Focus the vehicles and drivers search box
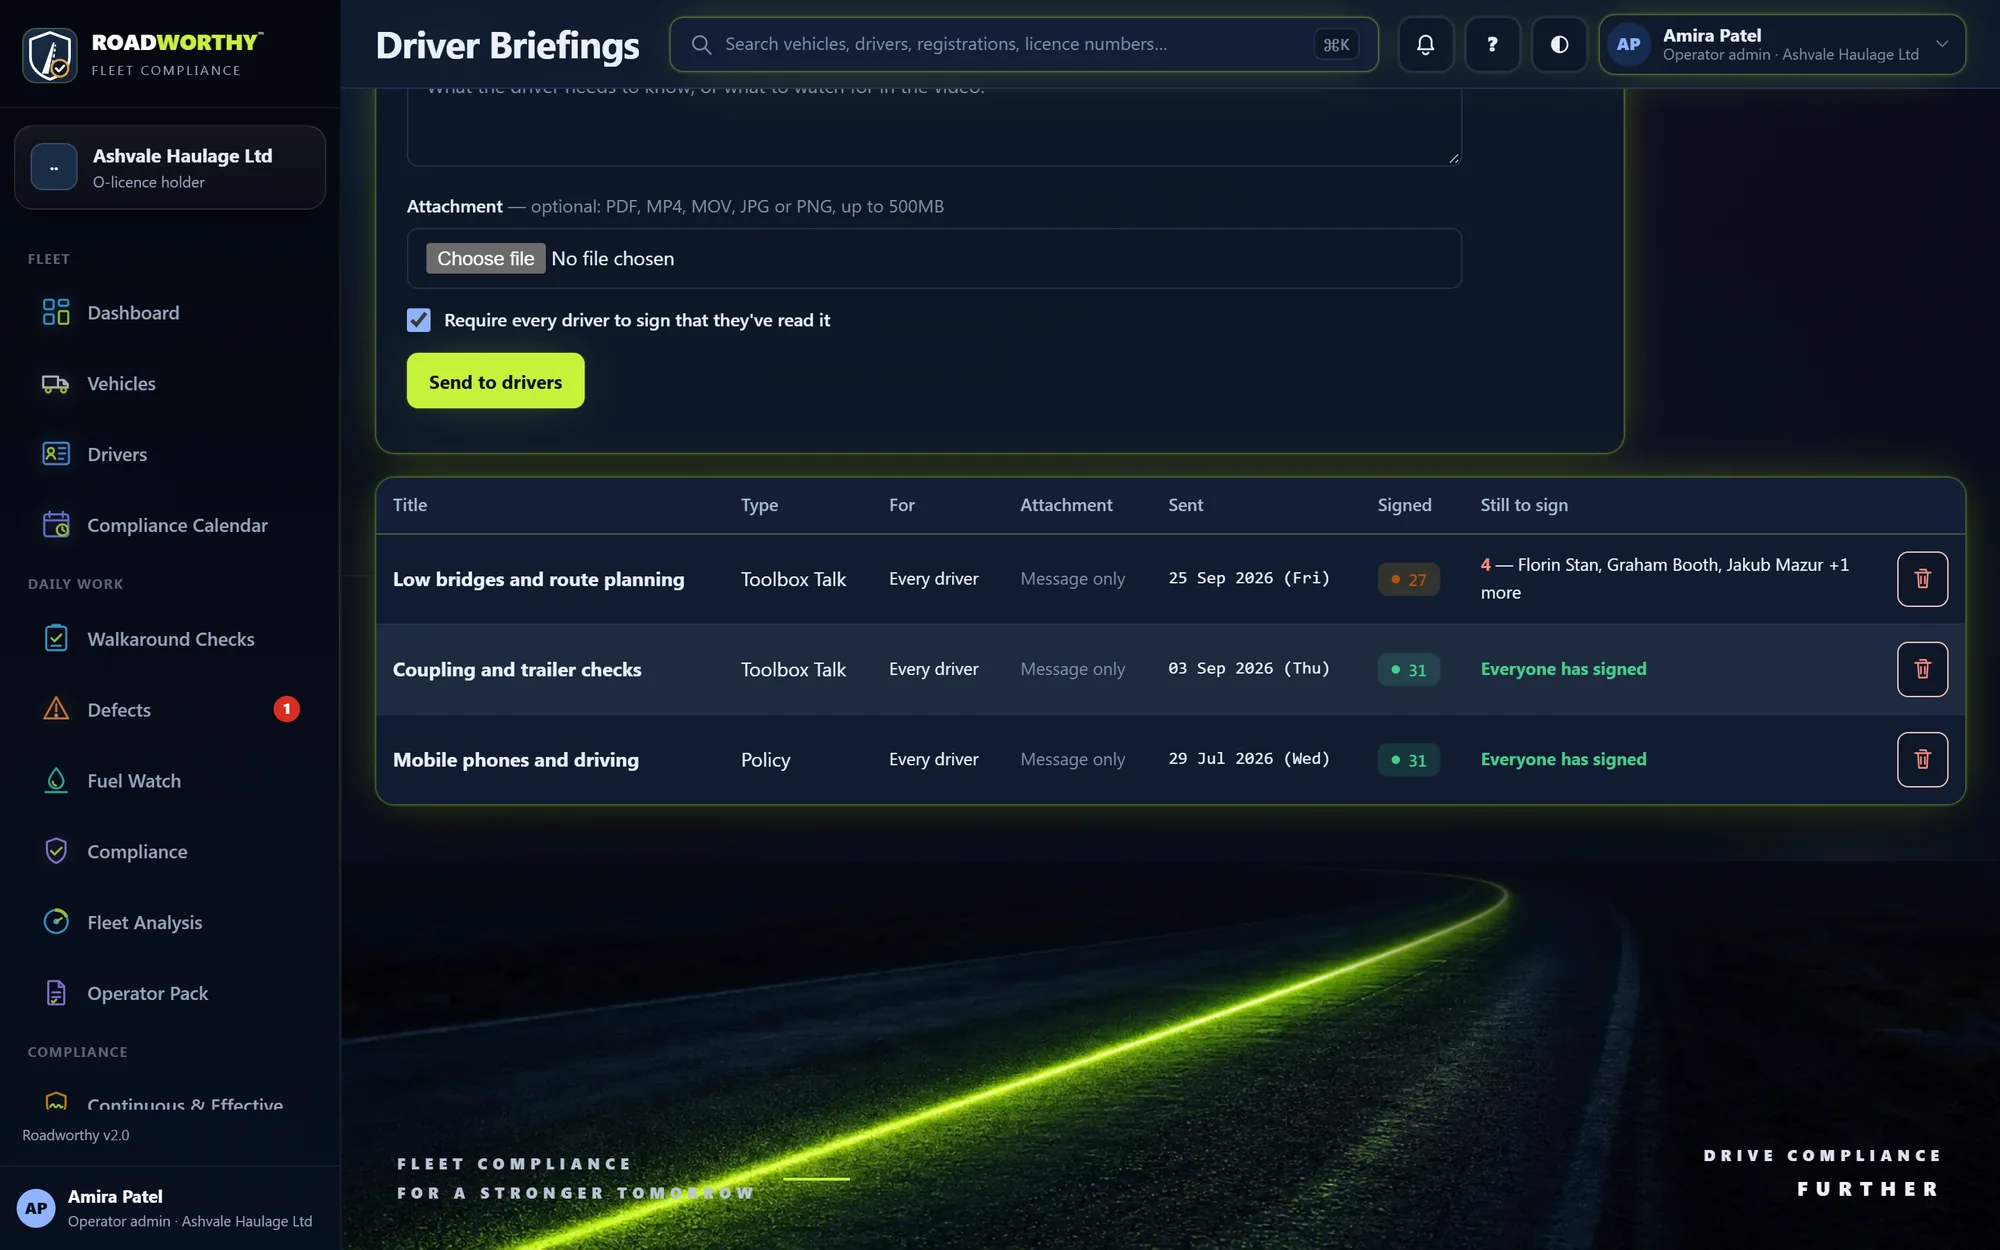The image size is (2000, 1250). point(1023,44)
